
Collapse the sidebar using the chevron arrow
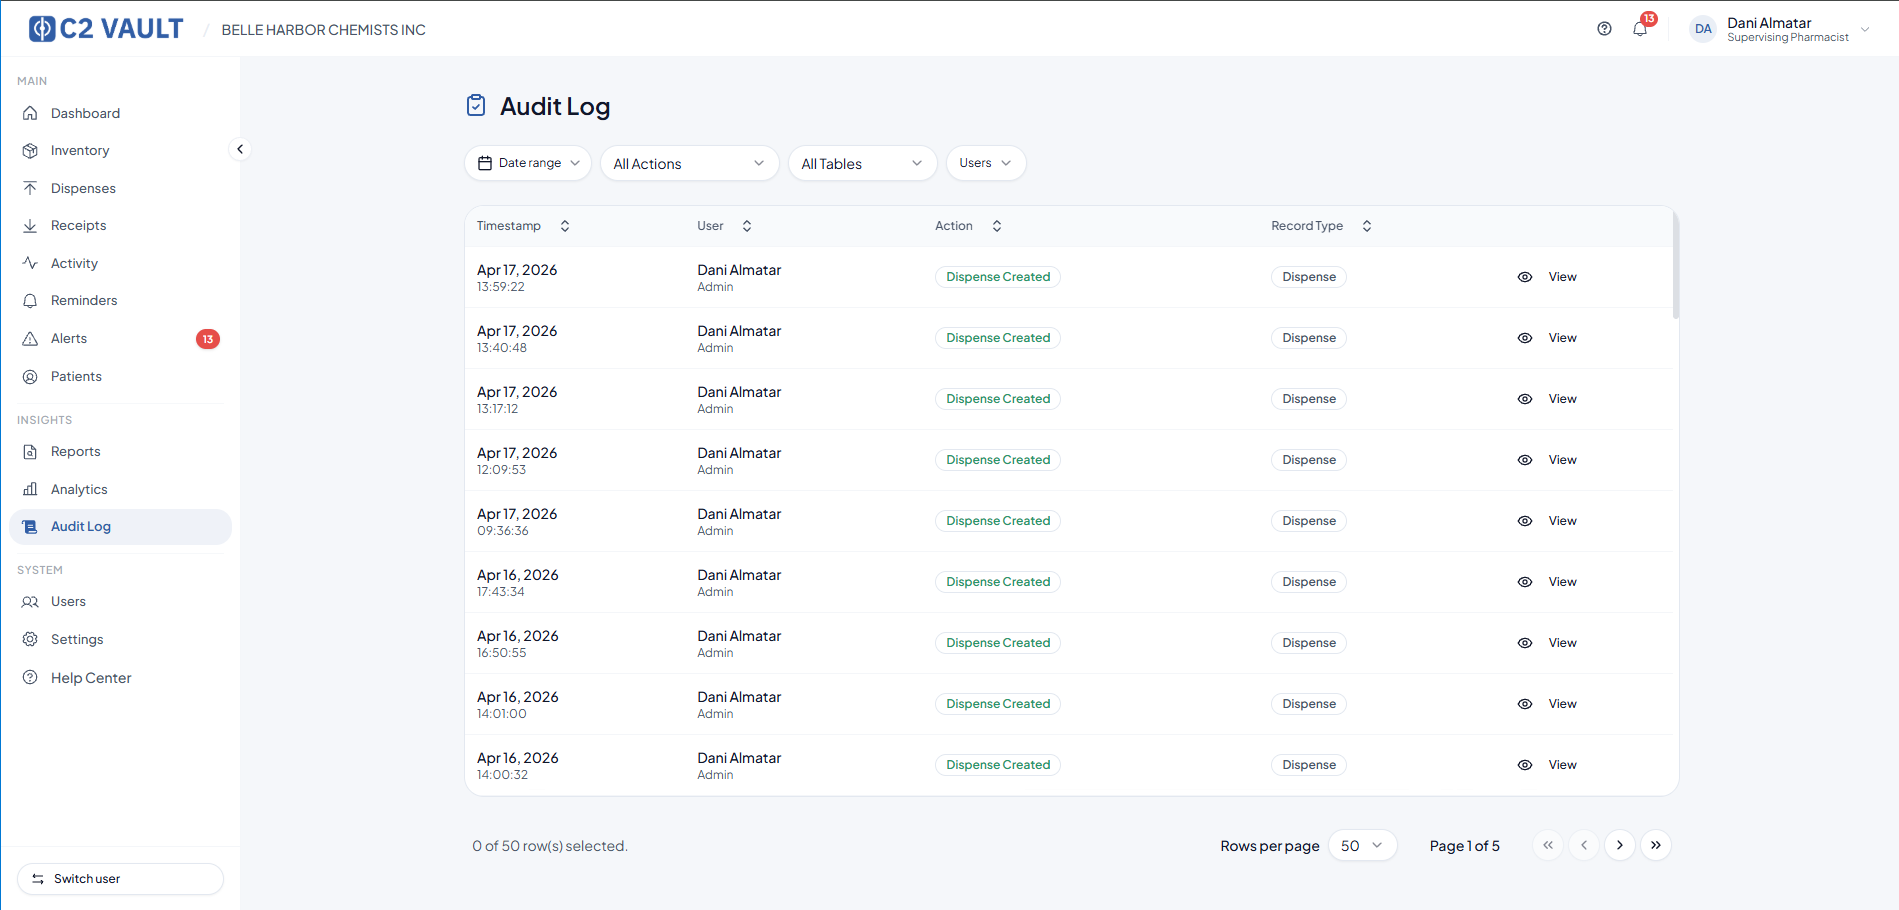click(x=240, y=148)
